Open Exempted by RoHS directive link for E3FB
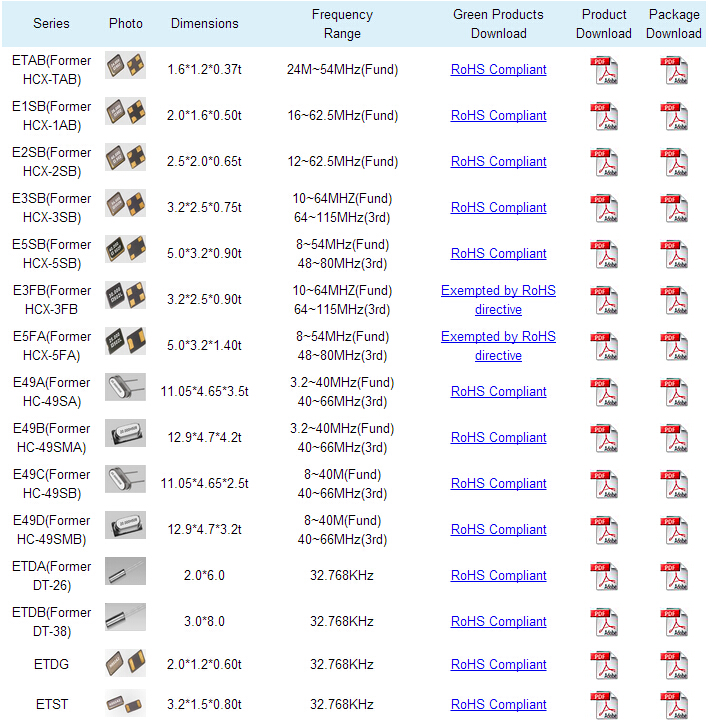The height and width of the screenshot is (728, 712). (498, 300)
